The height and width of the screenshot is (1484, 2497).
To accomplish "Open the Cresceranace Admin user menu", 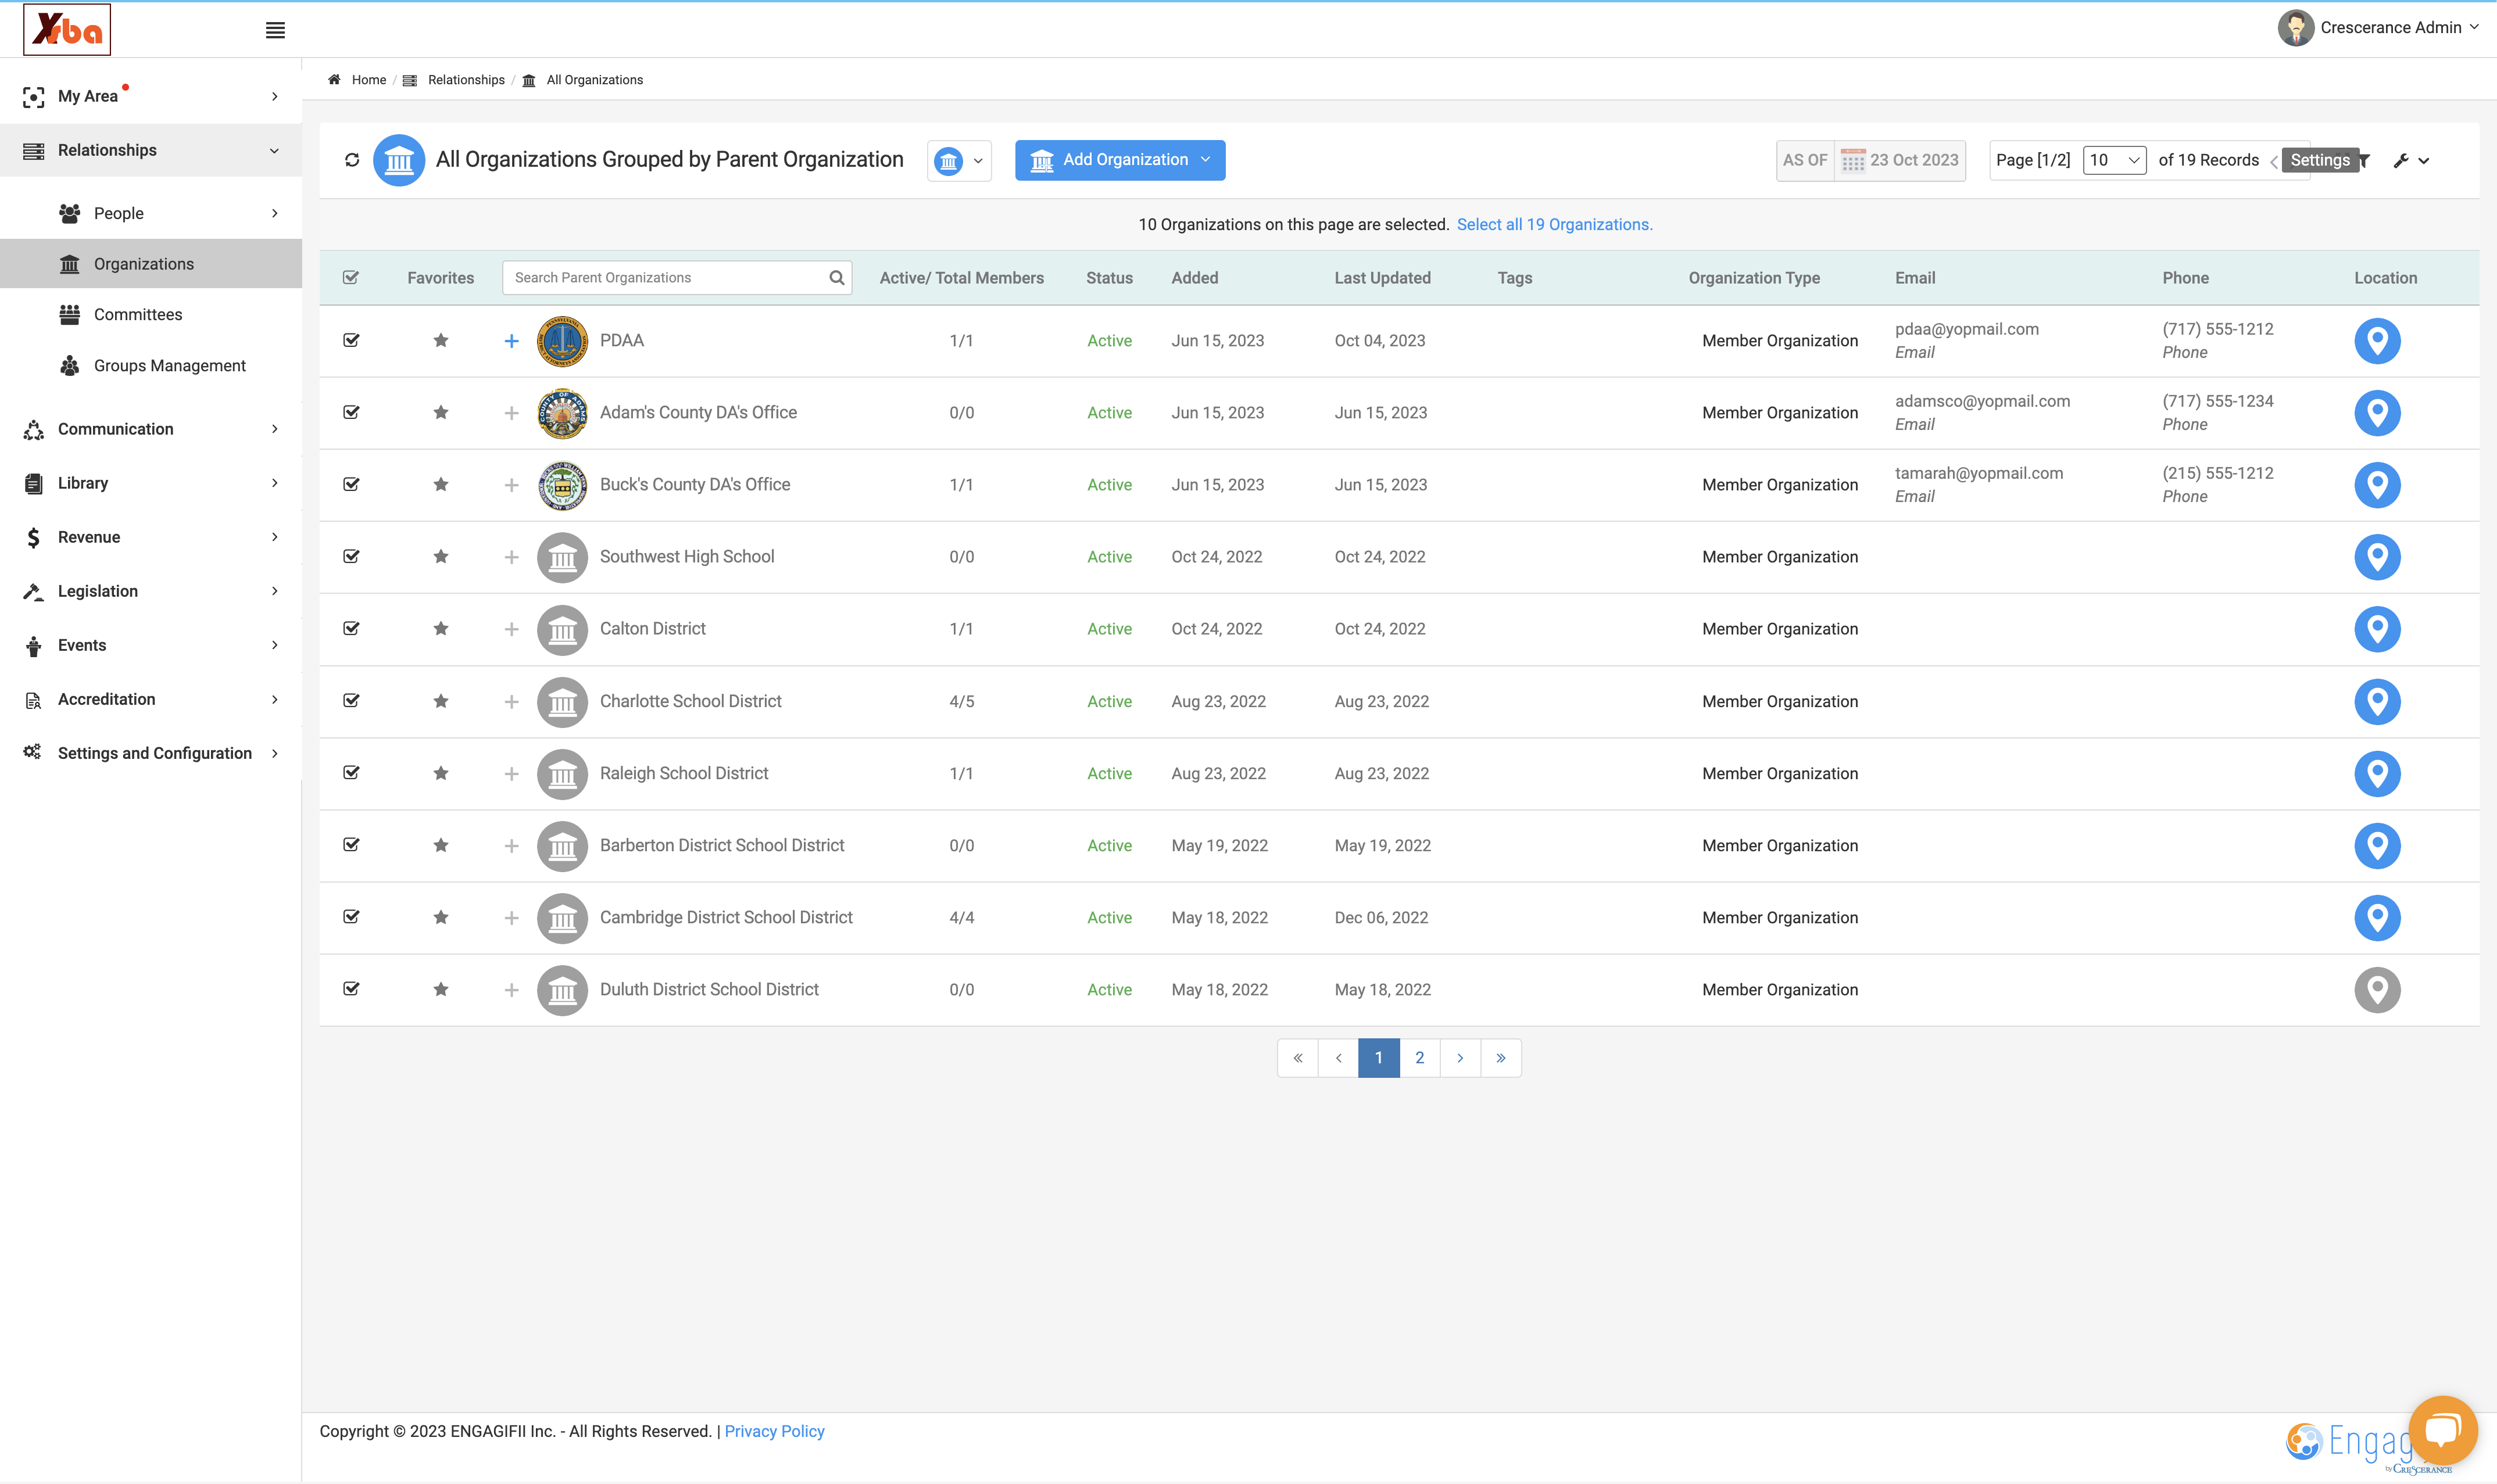I will [2380, 28].
